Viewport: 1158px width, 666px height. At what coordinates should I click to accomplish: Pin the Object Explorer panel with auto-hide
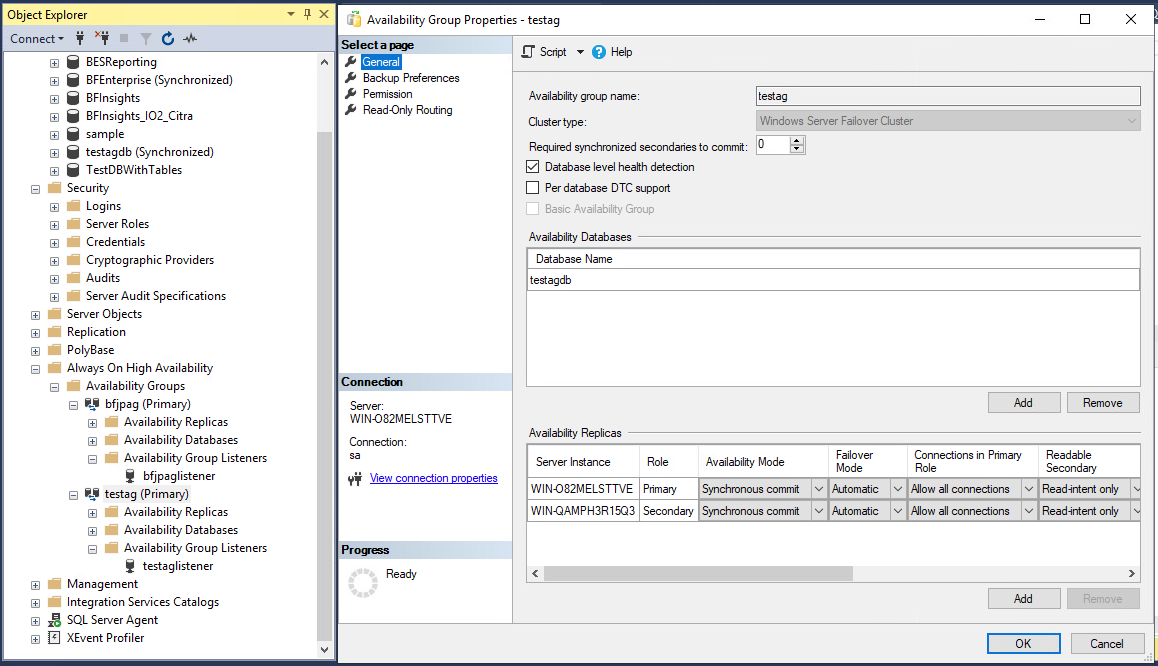click(x=307, y=14)
